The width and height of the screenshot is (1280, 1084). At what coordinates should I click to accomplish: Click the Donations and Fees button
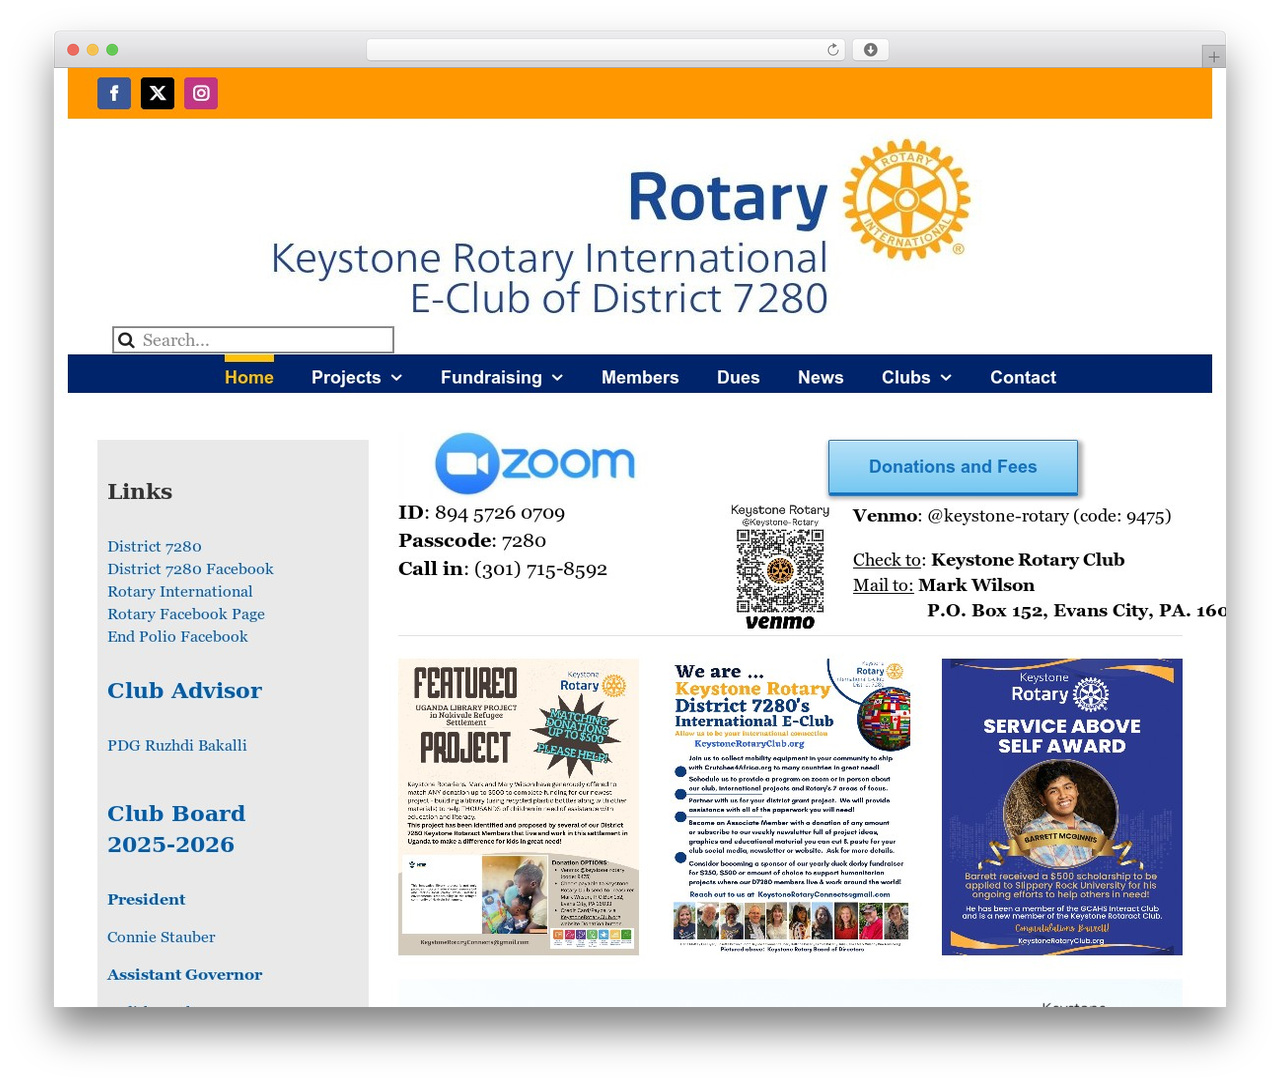(x=953, y=467)
